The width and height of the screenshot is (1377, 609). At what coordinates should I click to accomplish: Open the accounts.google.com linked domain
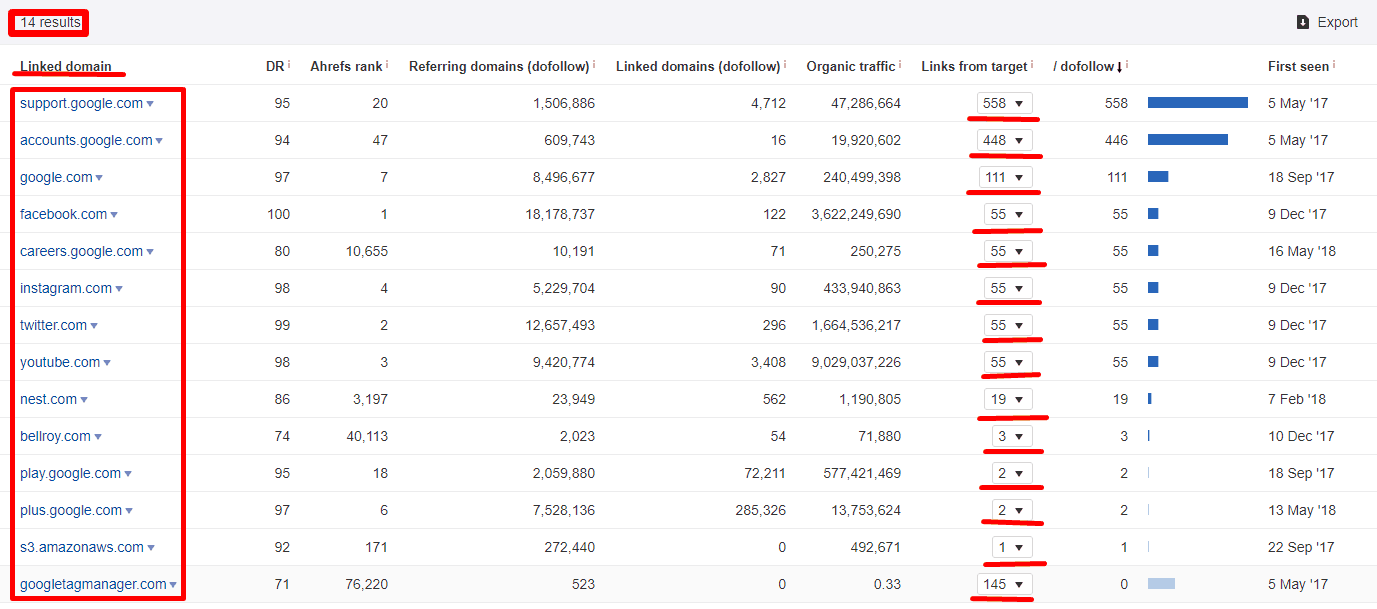coord(86,140)
